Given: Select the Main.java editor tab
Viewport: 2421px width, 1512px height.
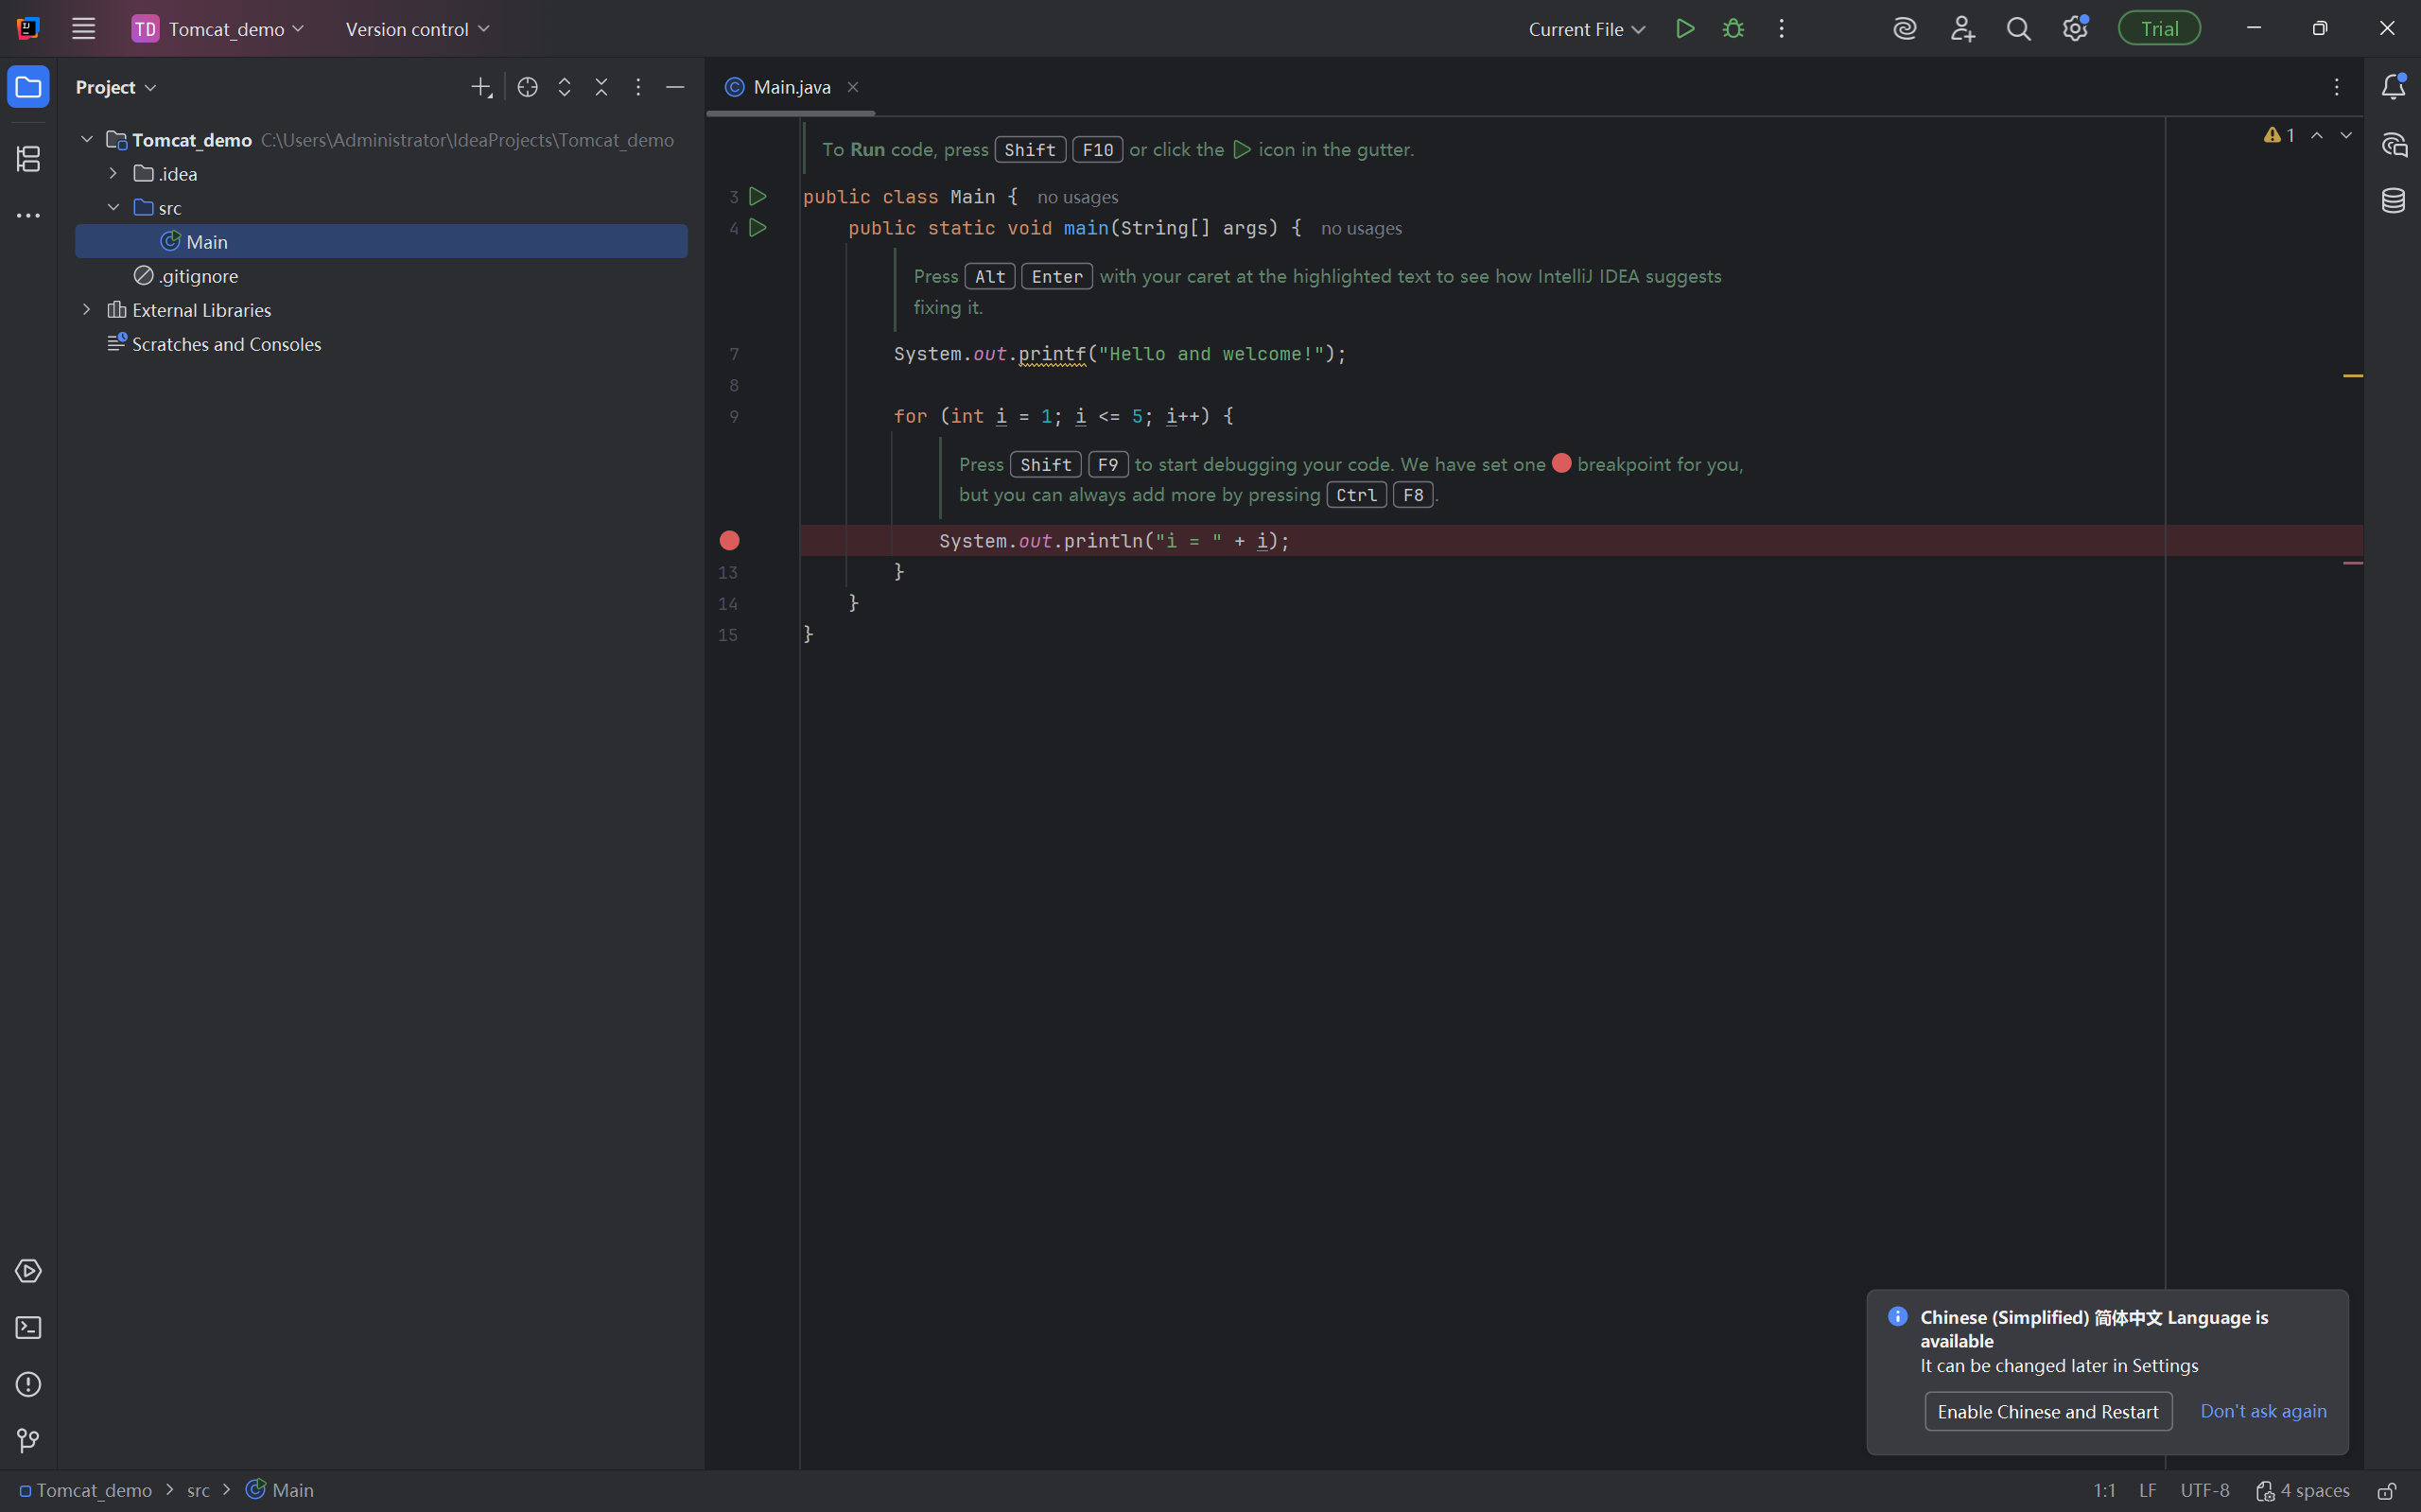Looking at the screenshot, I should coord(791,87).
